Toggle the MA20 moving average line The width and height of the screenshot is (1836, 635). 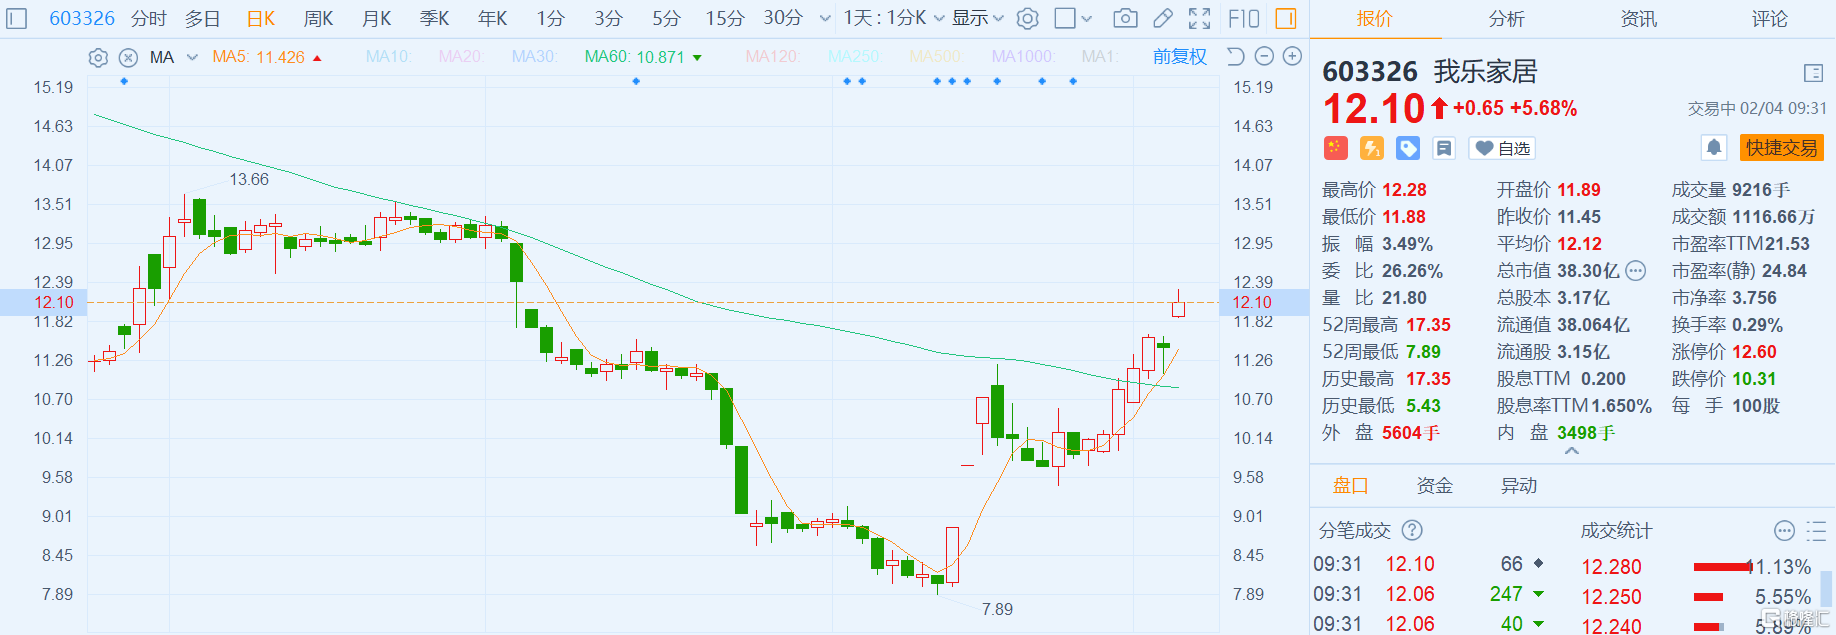(461, 57)
